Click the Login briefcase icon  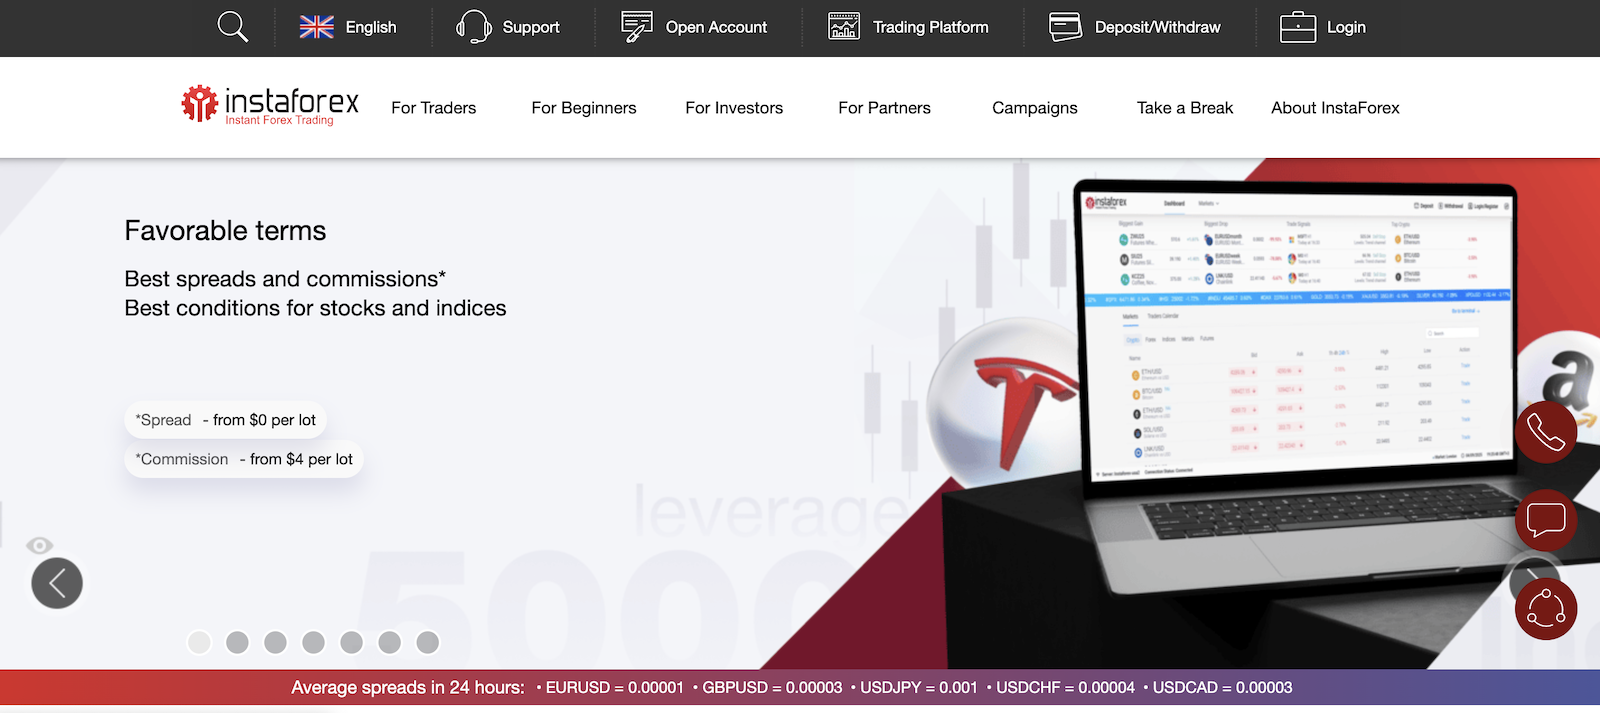tap(1297, 27)
